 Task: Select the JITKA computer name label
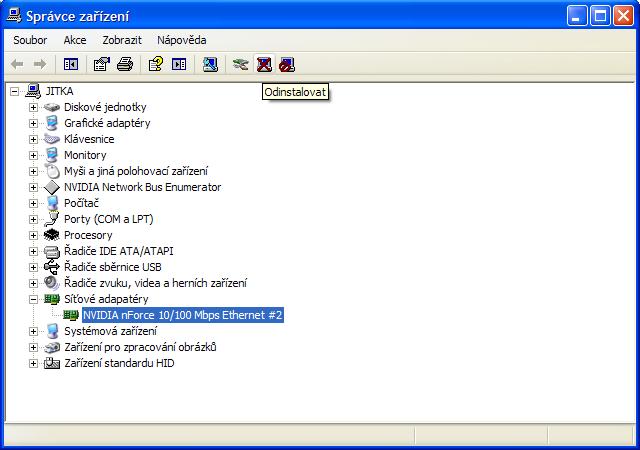[60, 91]
